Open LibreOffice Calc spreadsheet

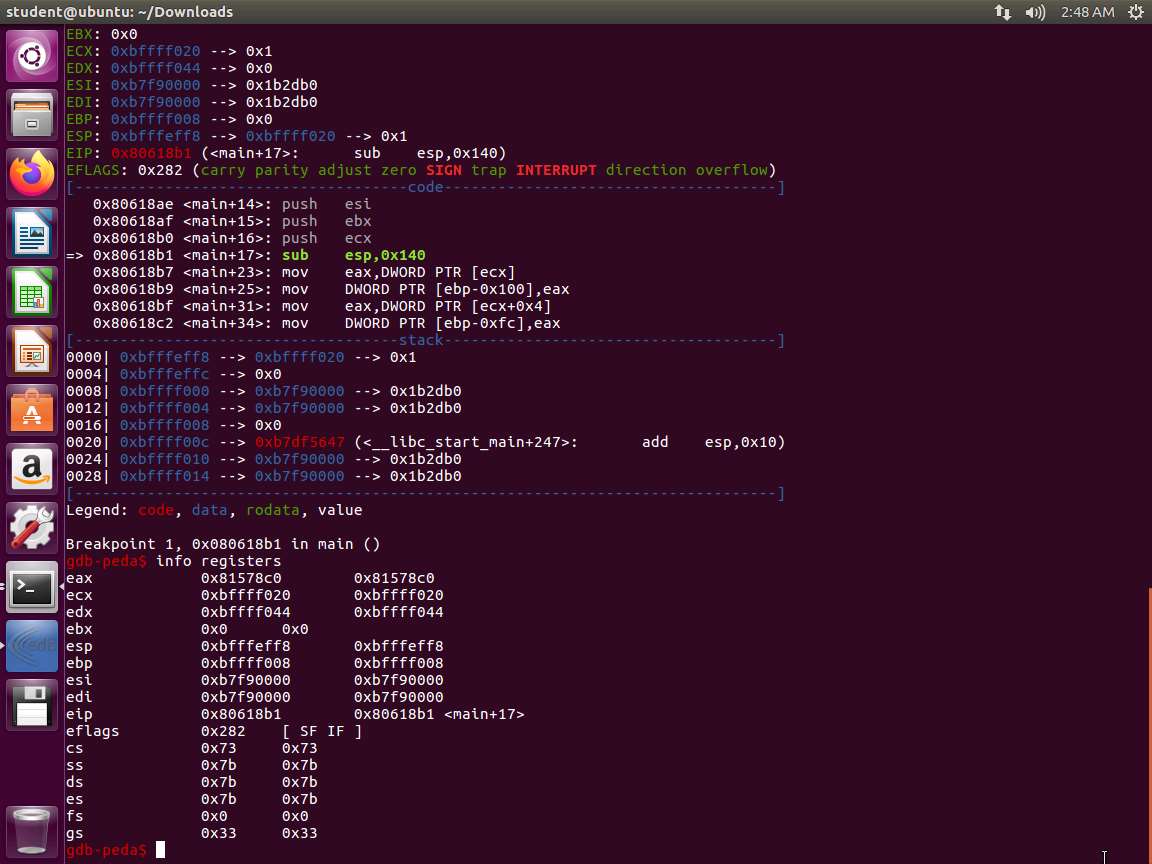click(x=32, y=292)
